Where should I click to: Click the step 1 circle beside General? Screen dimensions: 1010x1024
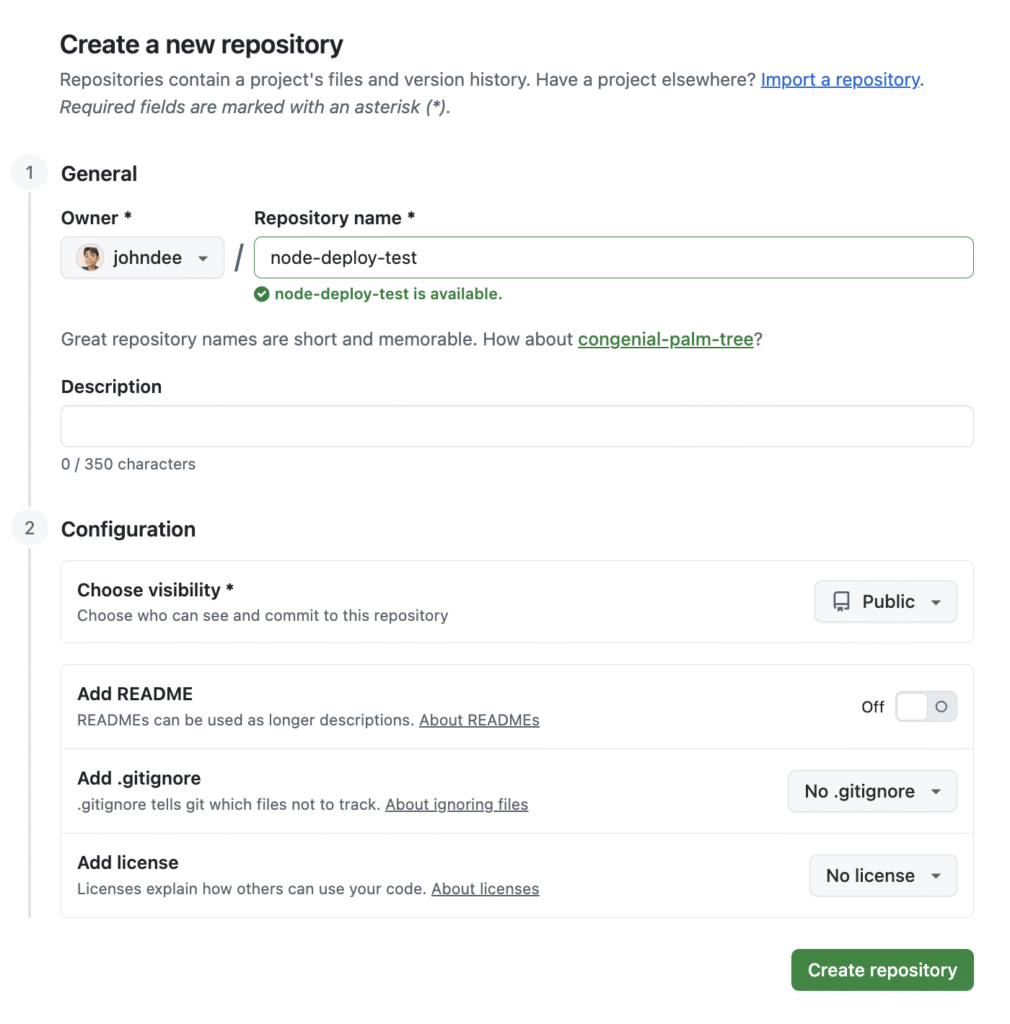coord(29,172)
